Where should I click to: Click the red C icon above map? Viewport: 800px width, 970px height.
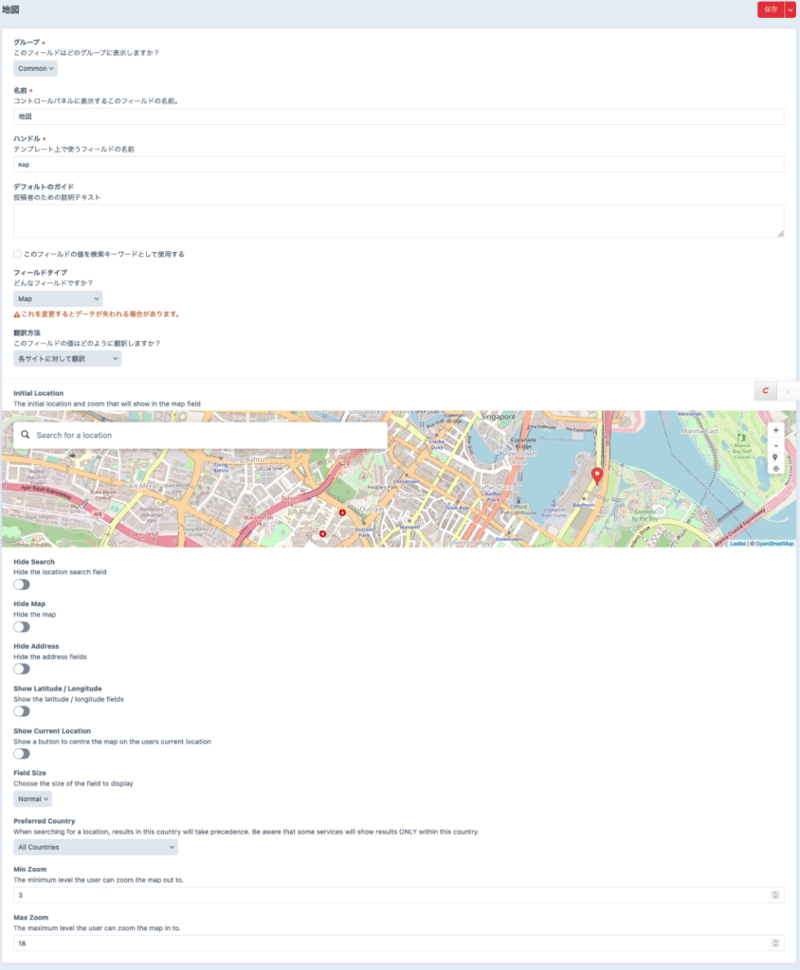(x=765, y=391)
